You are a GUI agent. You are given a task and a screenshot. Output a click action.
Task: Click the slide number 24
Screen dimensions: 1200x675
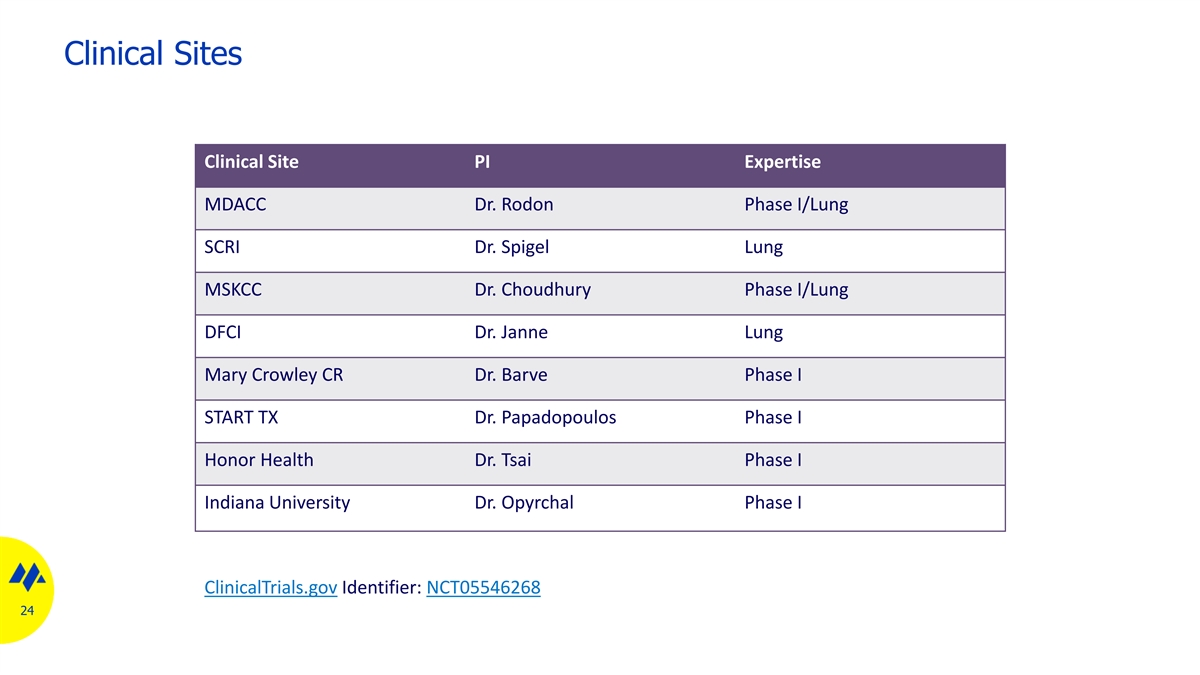tap(27, 611)
